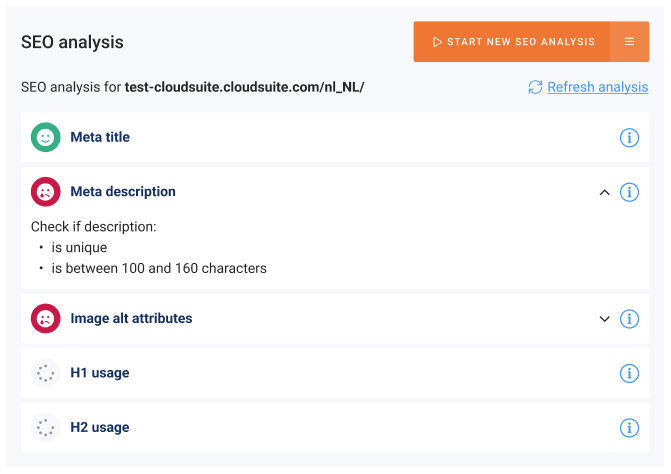
Task: Click the H2 usage info icon
Action: point(629,428)
